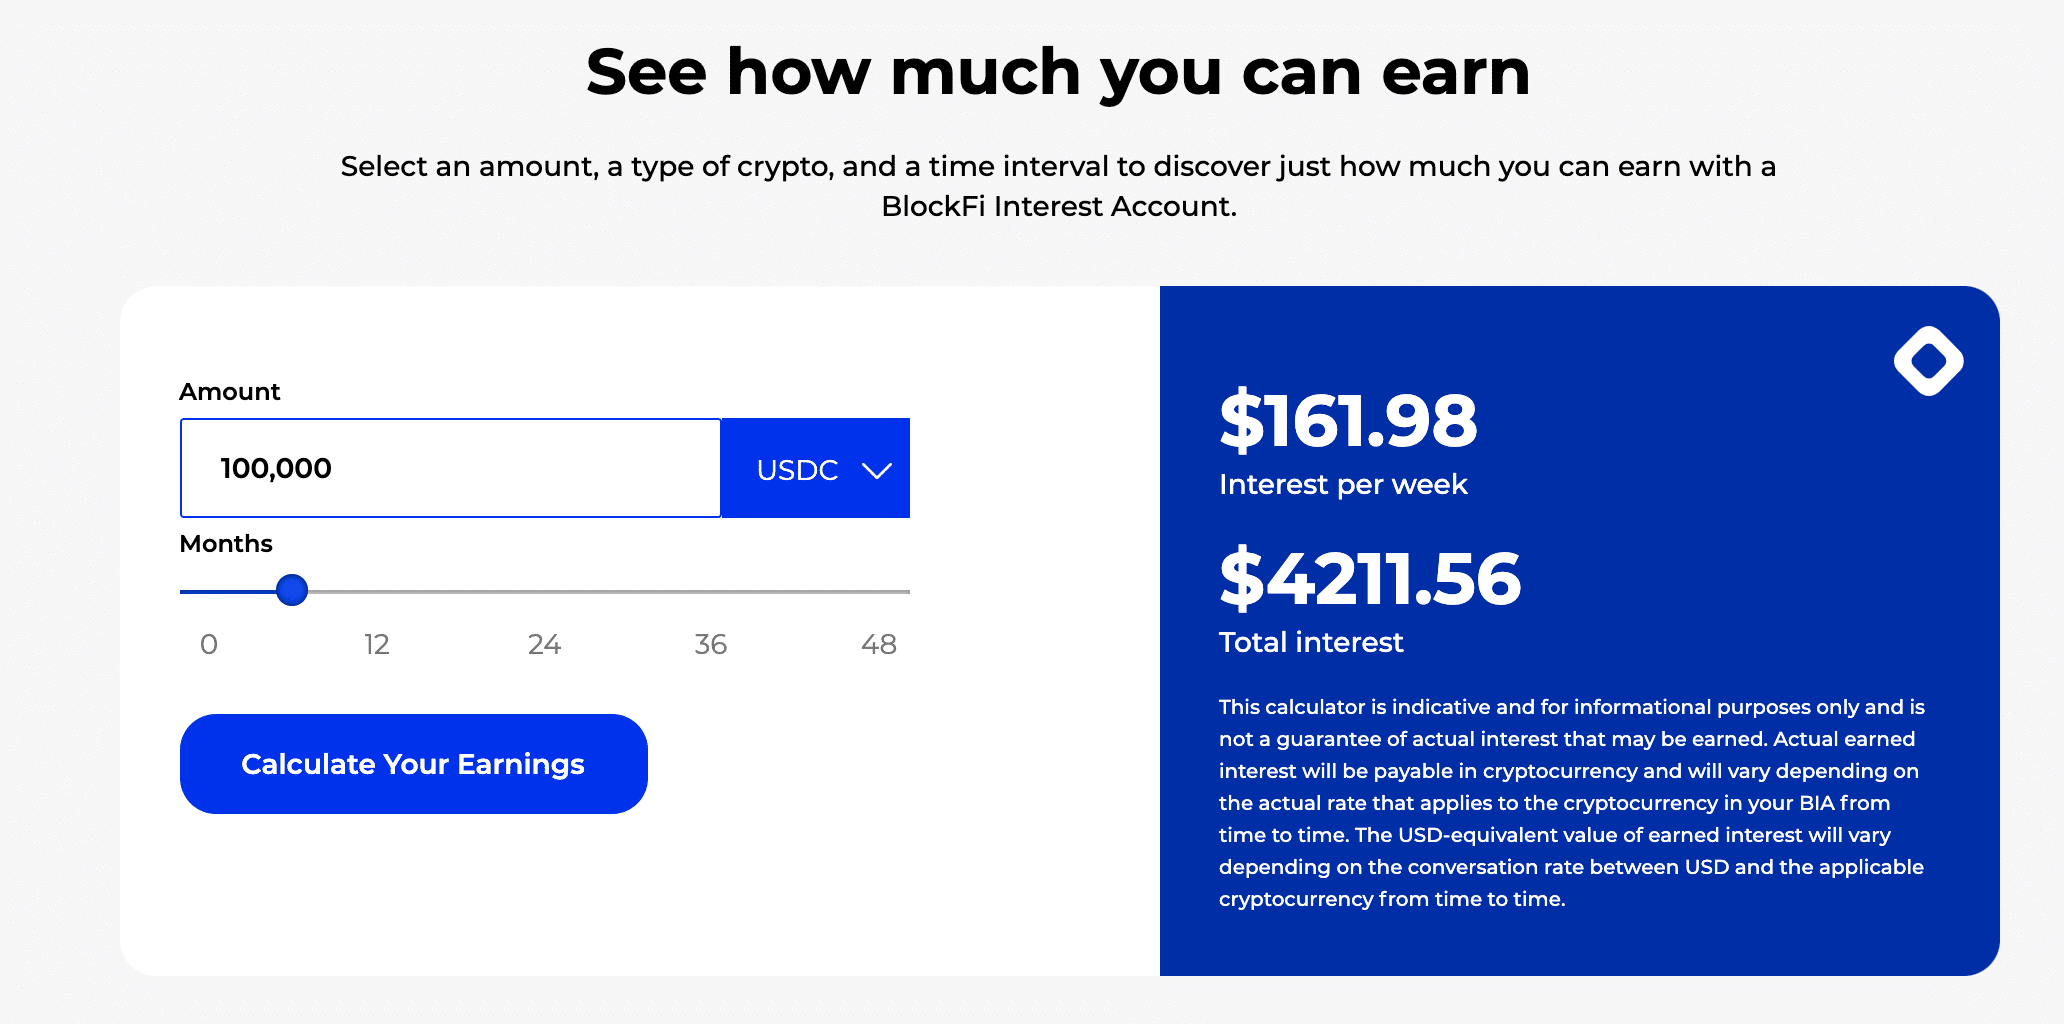This screenshot has height=1024, width=2064.
Task: Click the $161.98 interest per week figure
Action: tap(1348, 421)
